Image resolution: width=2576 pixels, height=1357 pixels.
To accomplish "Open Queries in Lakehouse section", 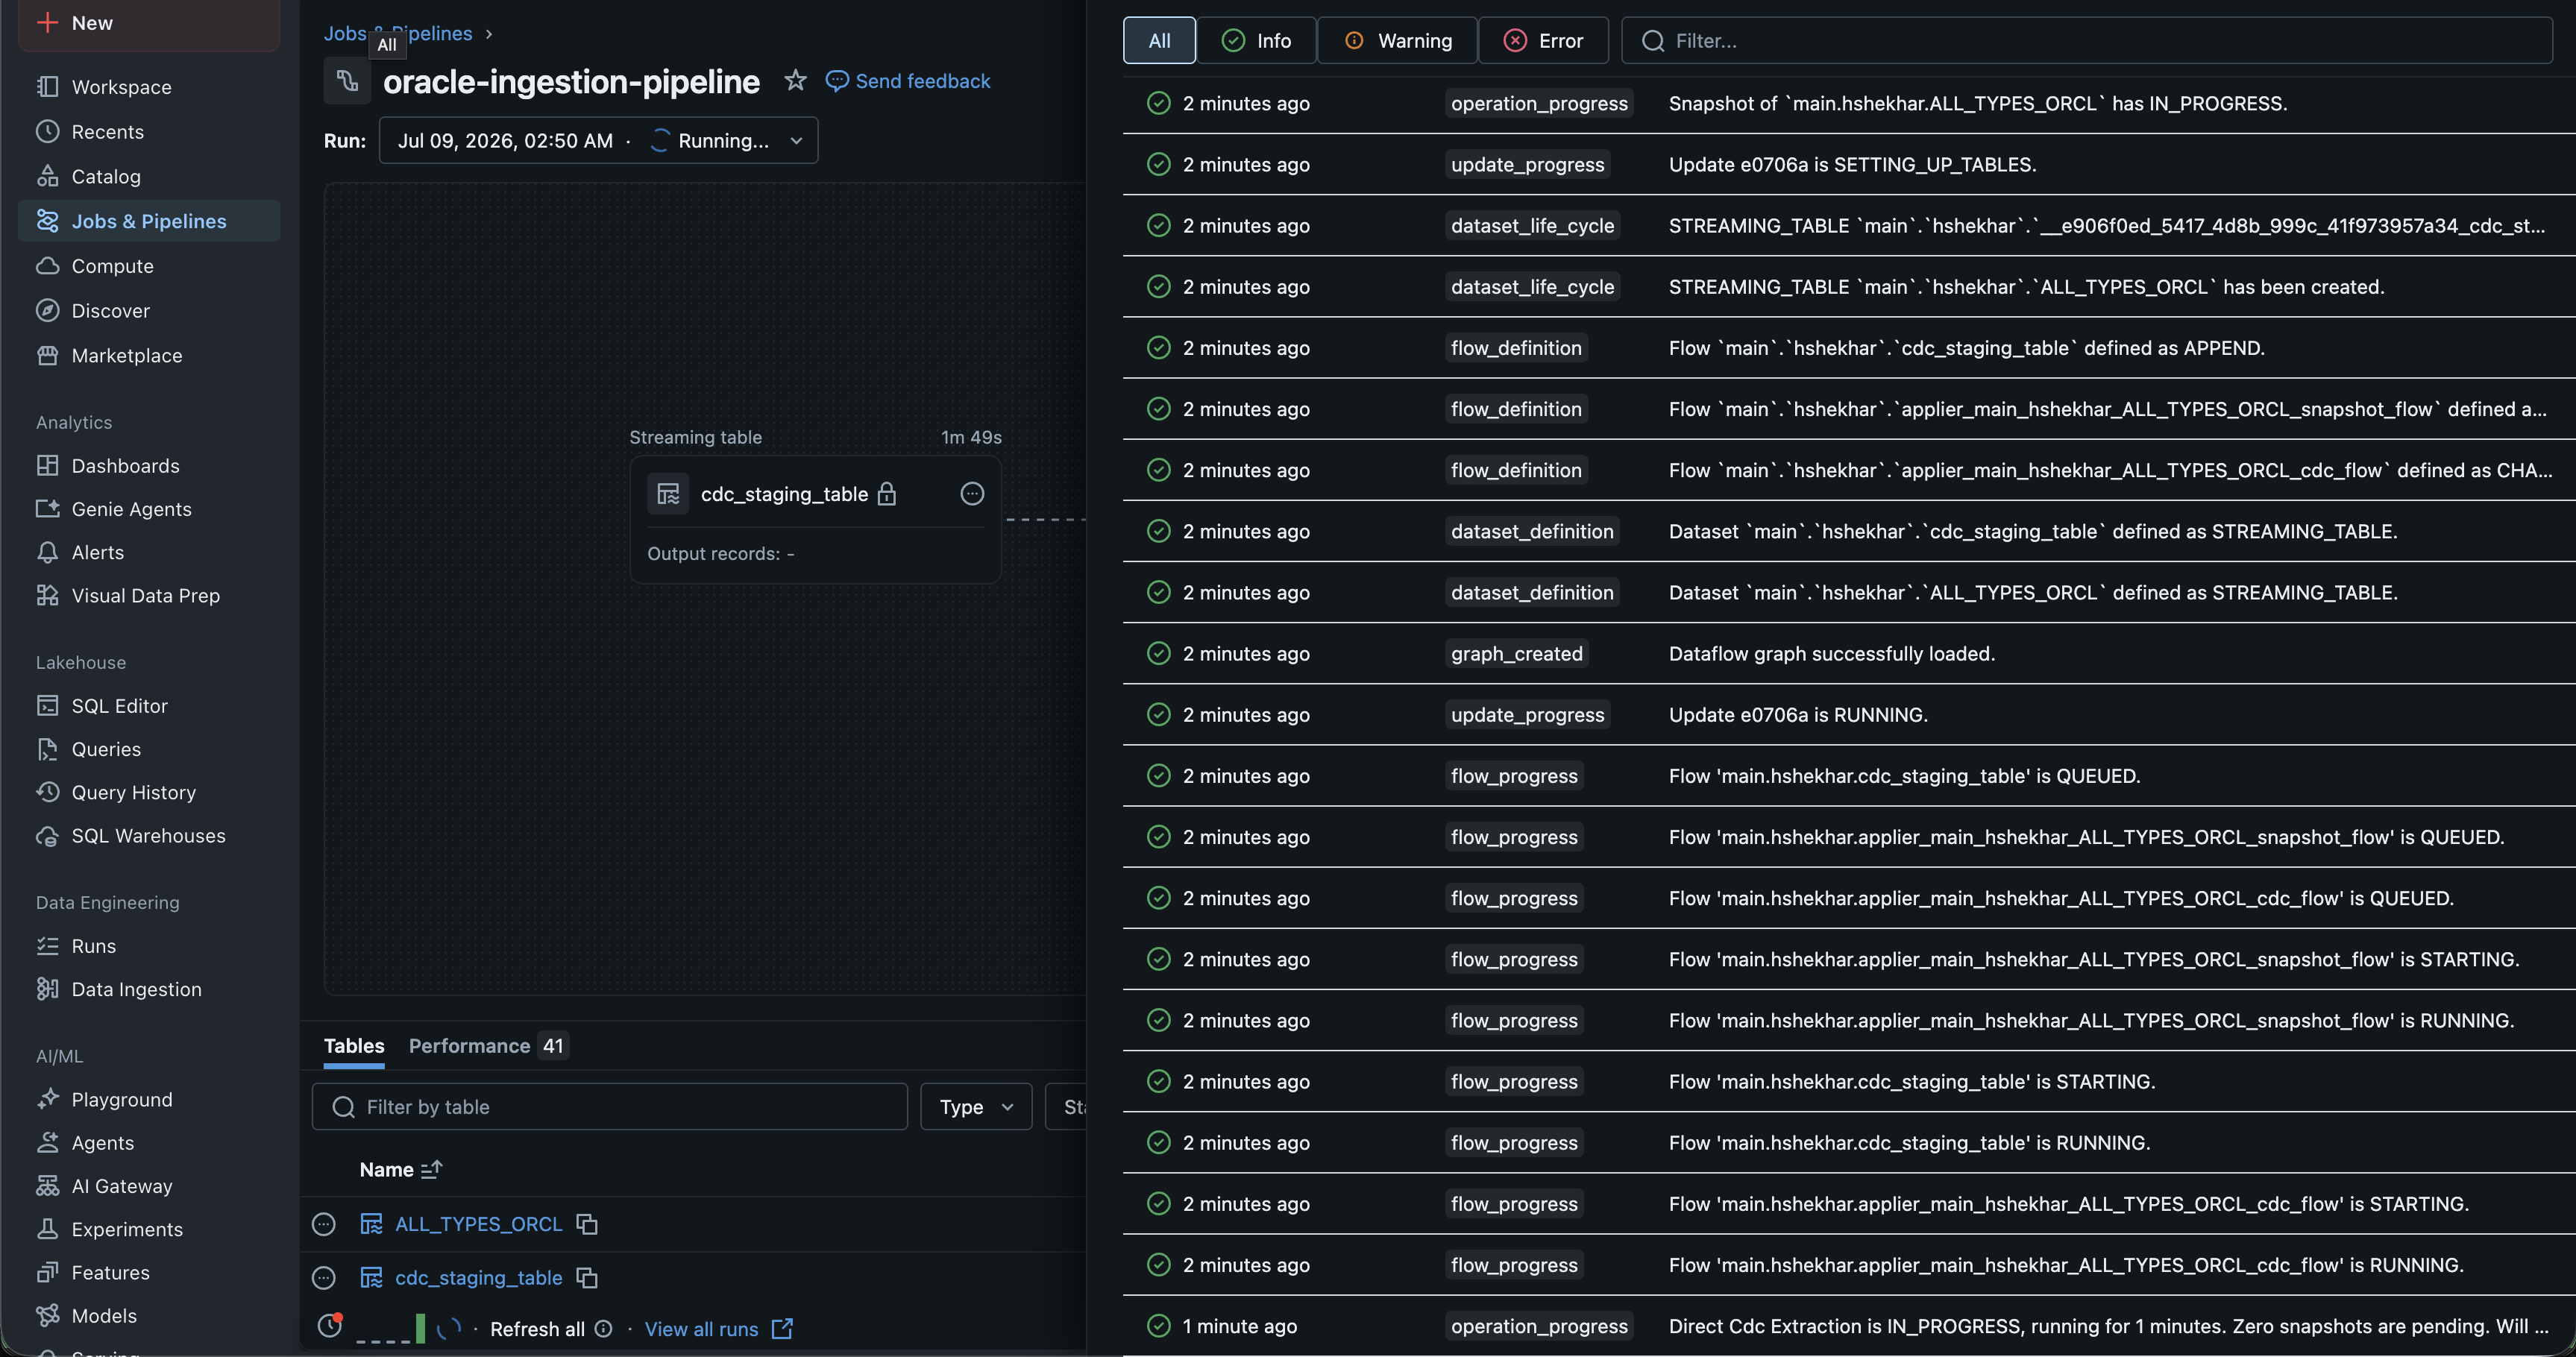I will pos(148,749).
